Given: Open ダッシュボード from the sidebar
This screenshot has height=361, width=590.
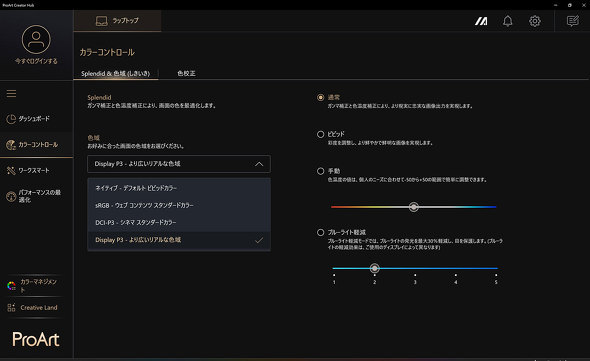Looking at the screenshot, I should pyautogui.click(x=36, y=119).
